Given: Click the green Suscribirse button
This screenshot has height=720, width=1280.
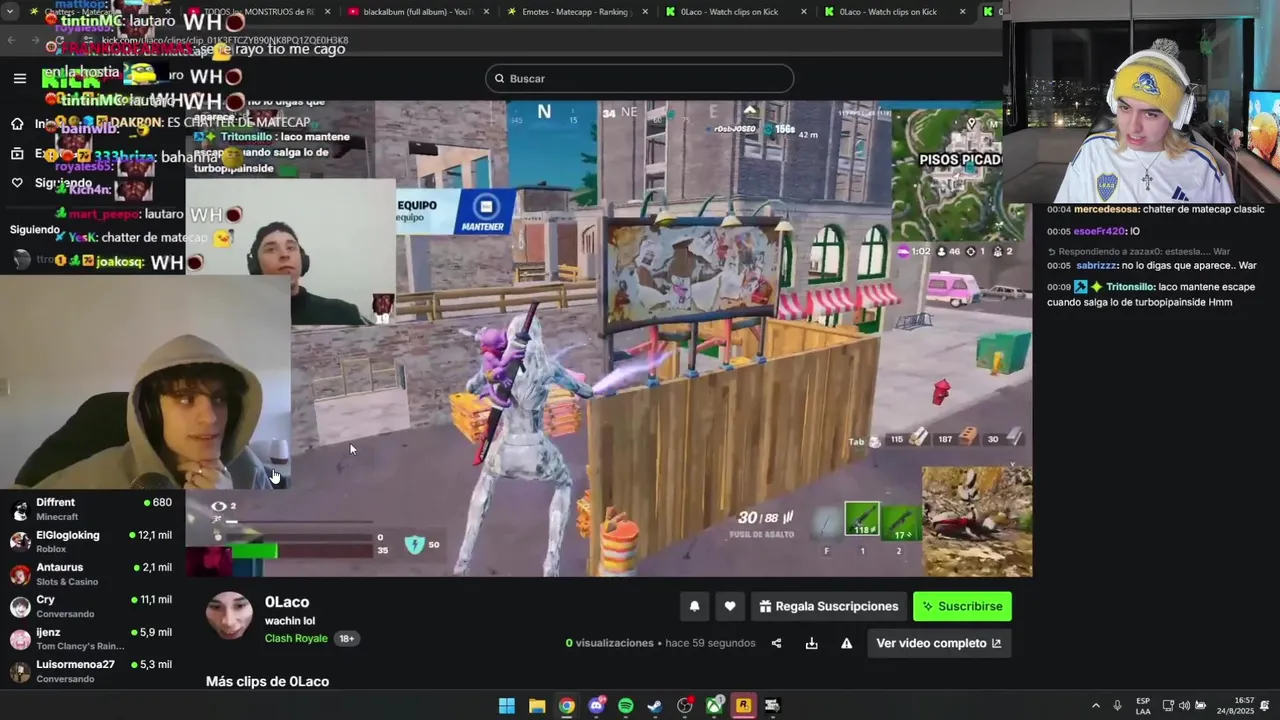Looking at the screenshot, I should 962,606.
